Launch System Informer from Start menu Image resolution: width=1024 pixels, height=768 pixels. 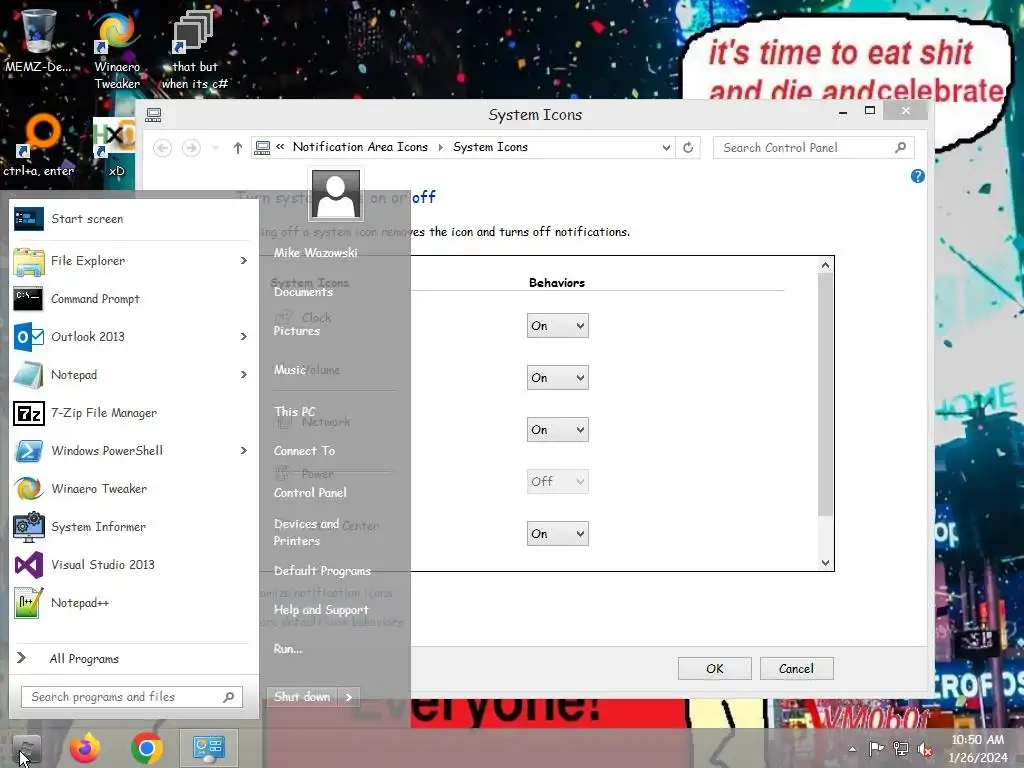point(131,526)
